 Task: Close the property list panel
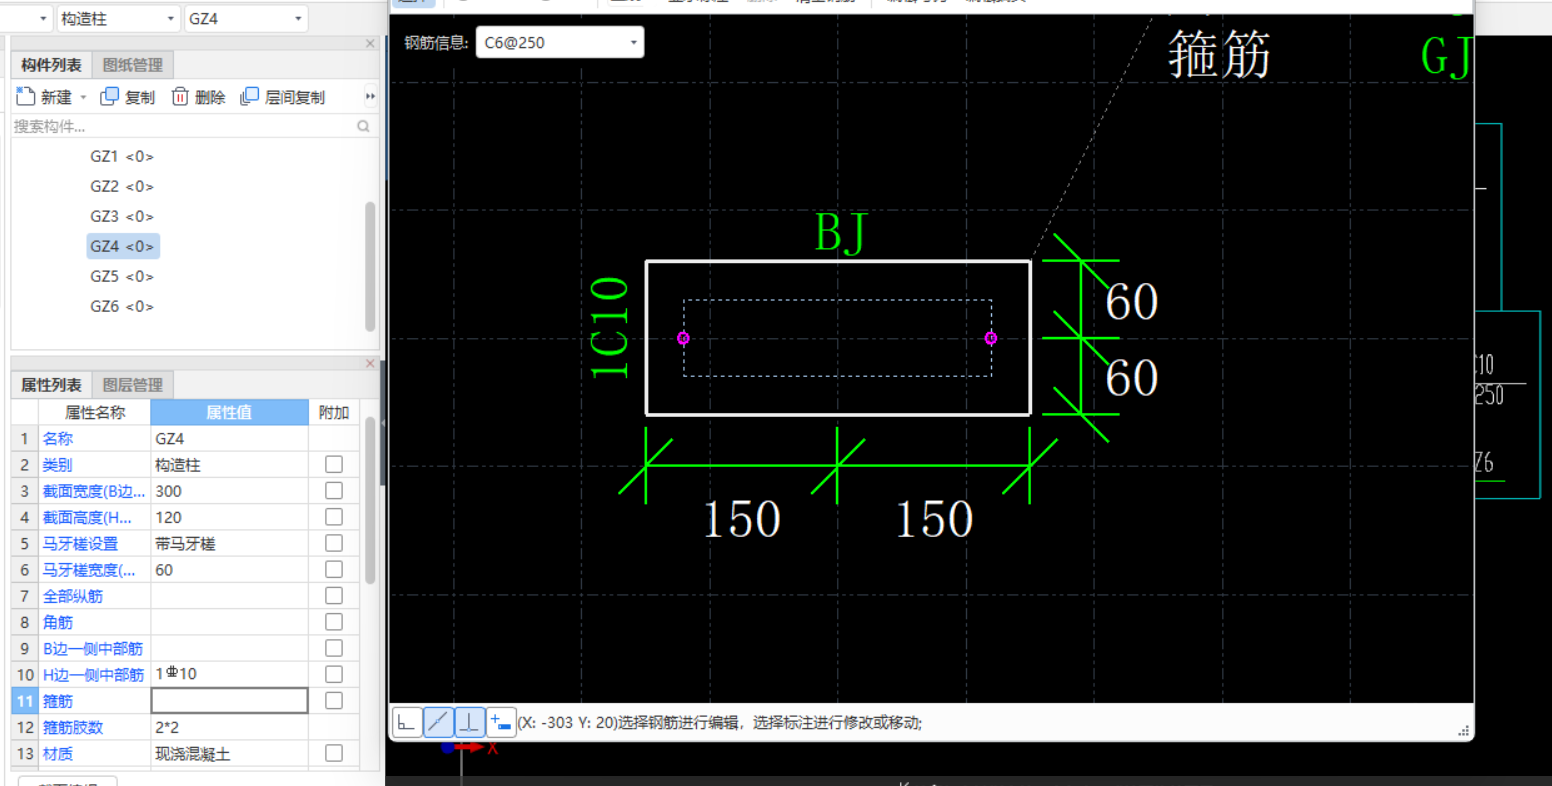click(370, 363)
